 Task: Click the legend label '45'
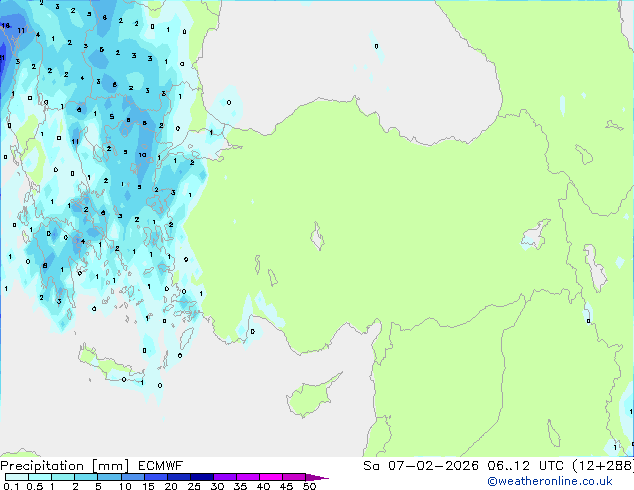tap(286, 486)
